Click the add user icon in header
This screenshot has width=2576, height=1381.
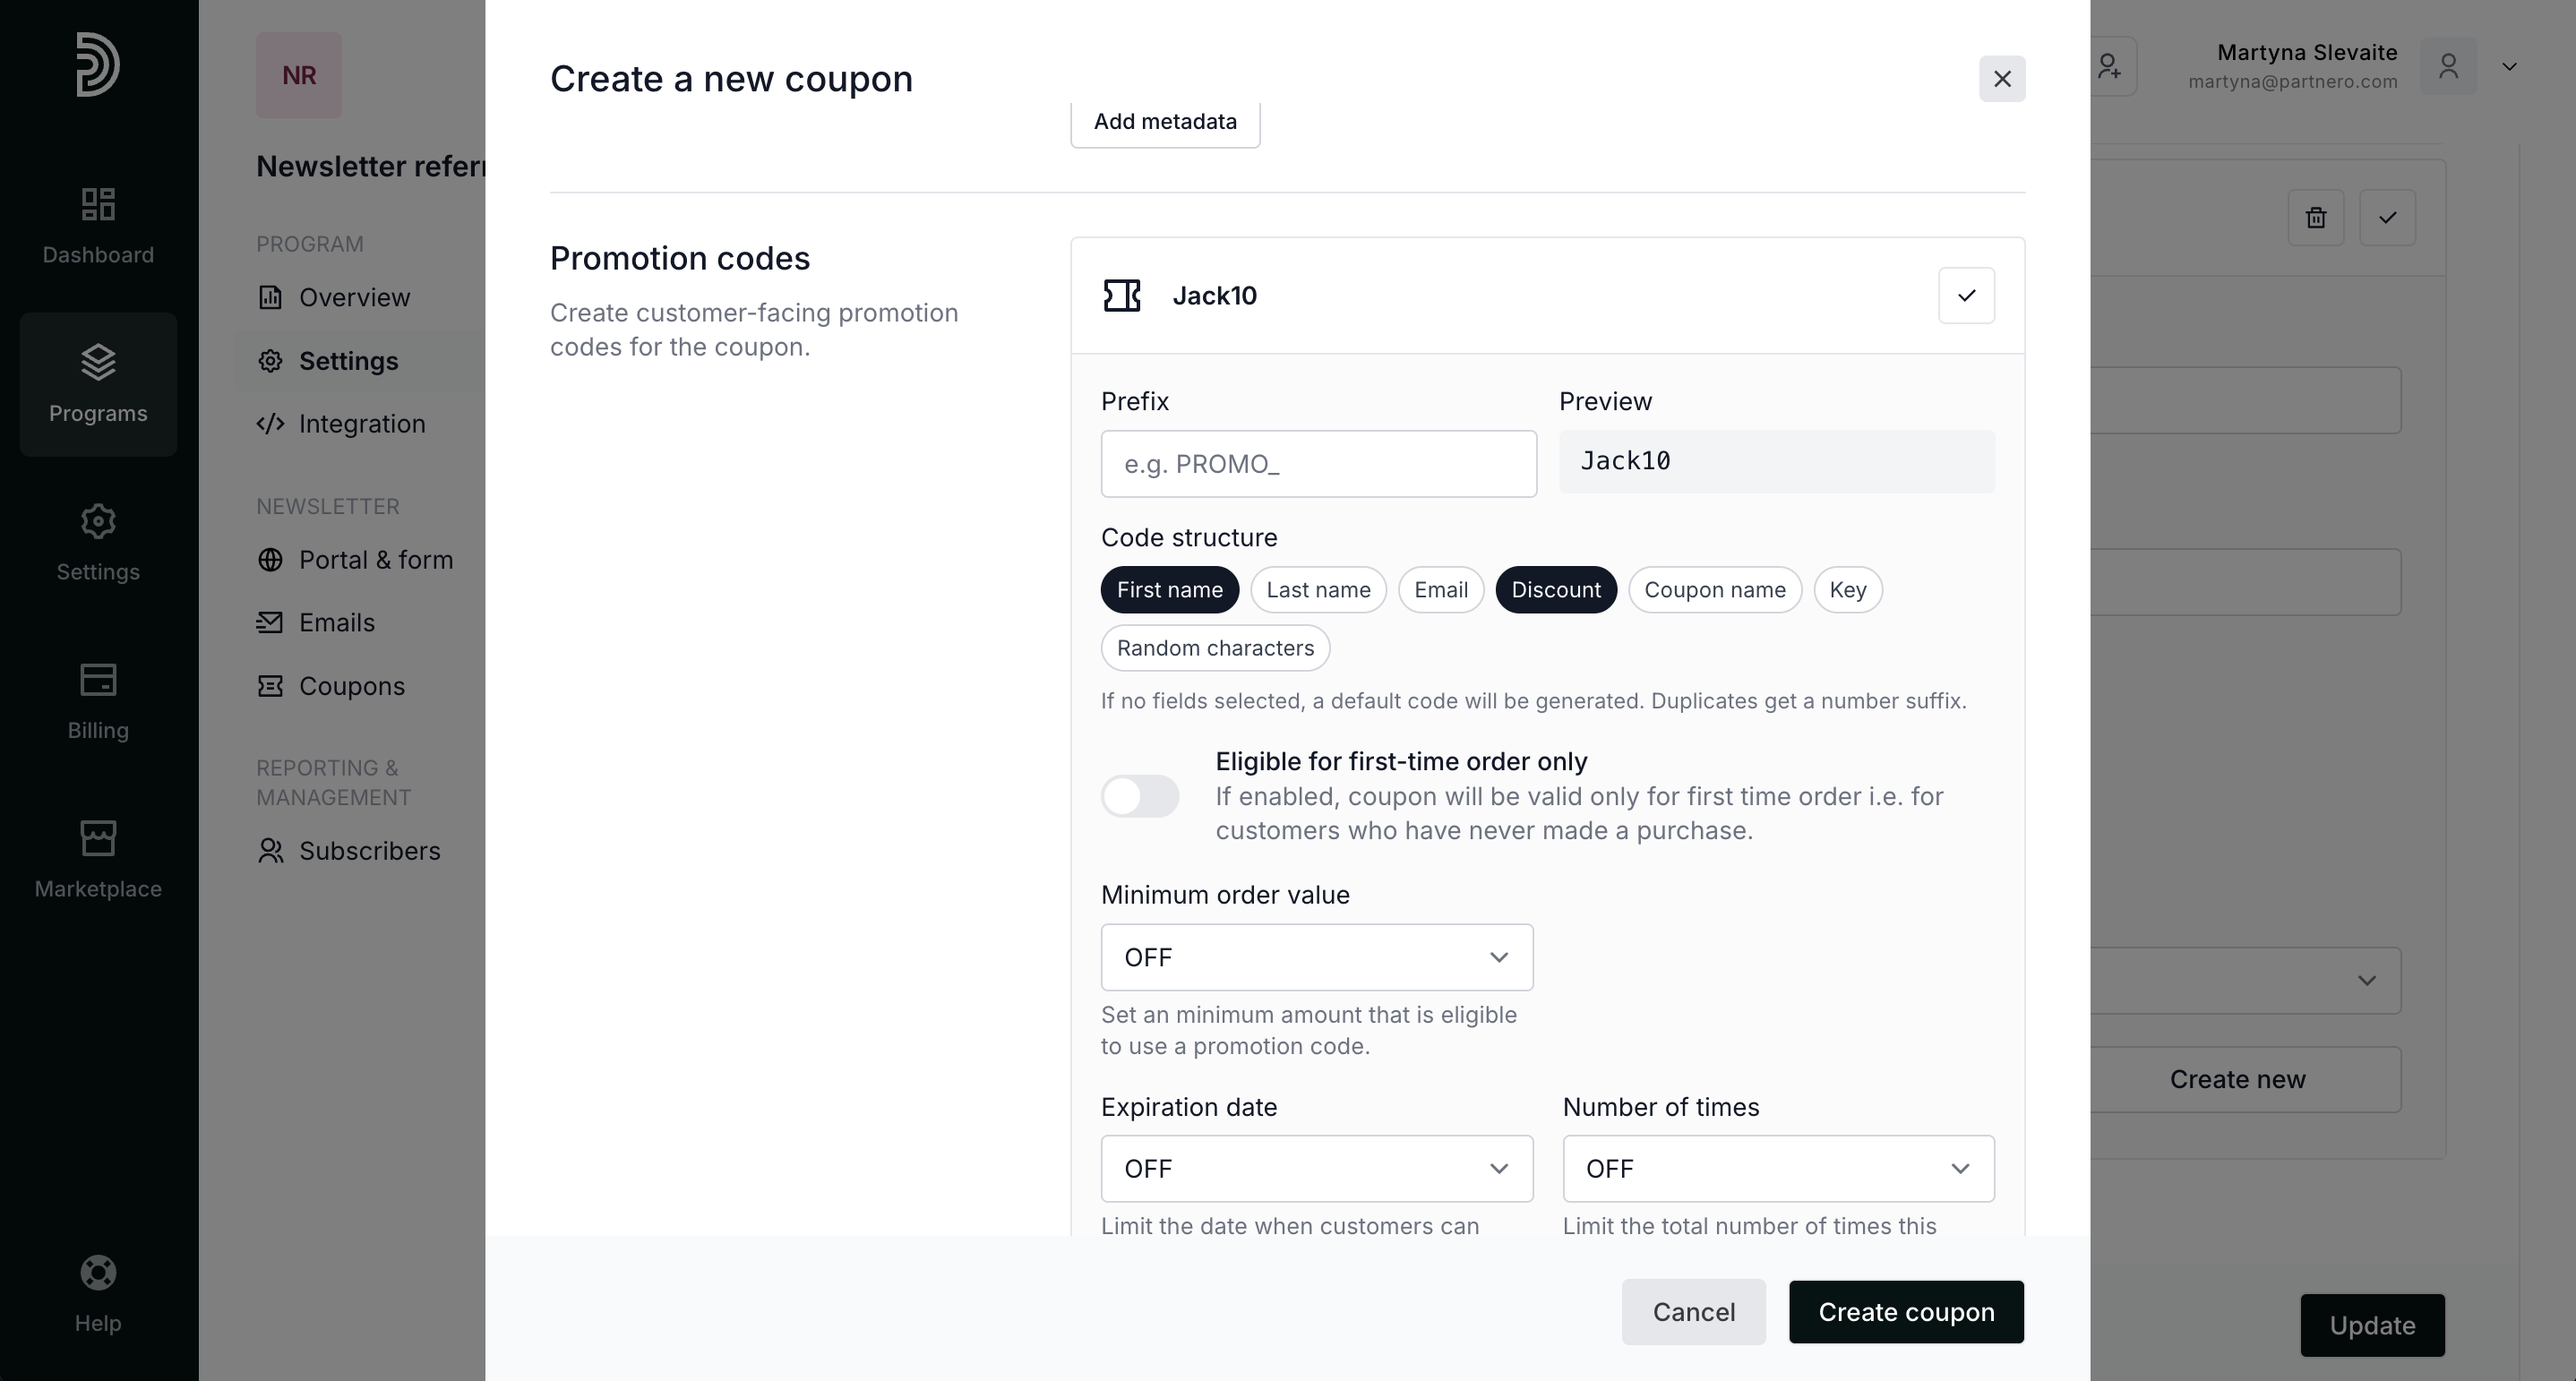point(2109,67)
